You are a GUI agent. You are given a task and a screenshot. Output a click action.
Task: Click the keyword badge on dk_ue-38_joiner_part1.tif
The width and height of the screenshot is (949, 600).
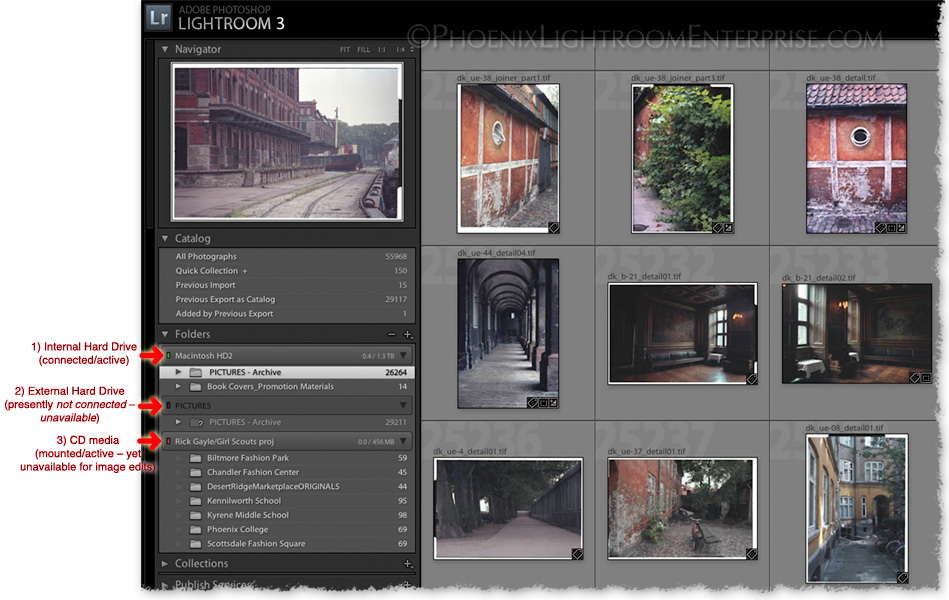(554, 227)
